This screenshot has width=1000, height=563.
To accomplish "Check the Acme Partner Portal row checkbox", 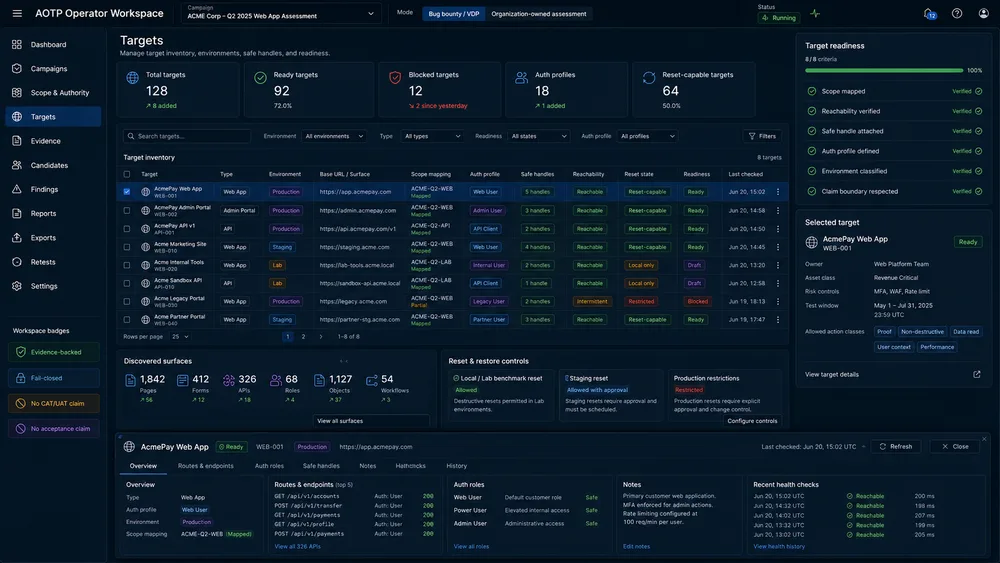I will 127,319.
